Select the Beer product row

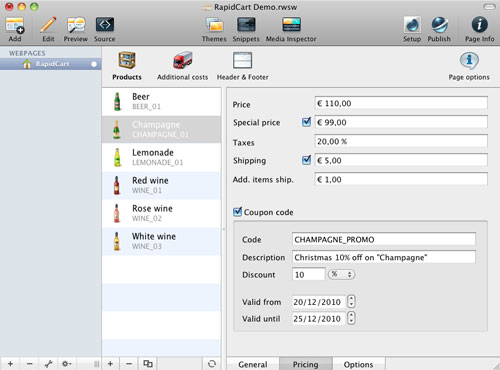[161, 102]
